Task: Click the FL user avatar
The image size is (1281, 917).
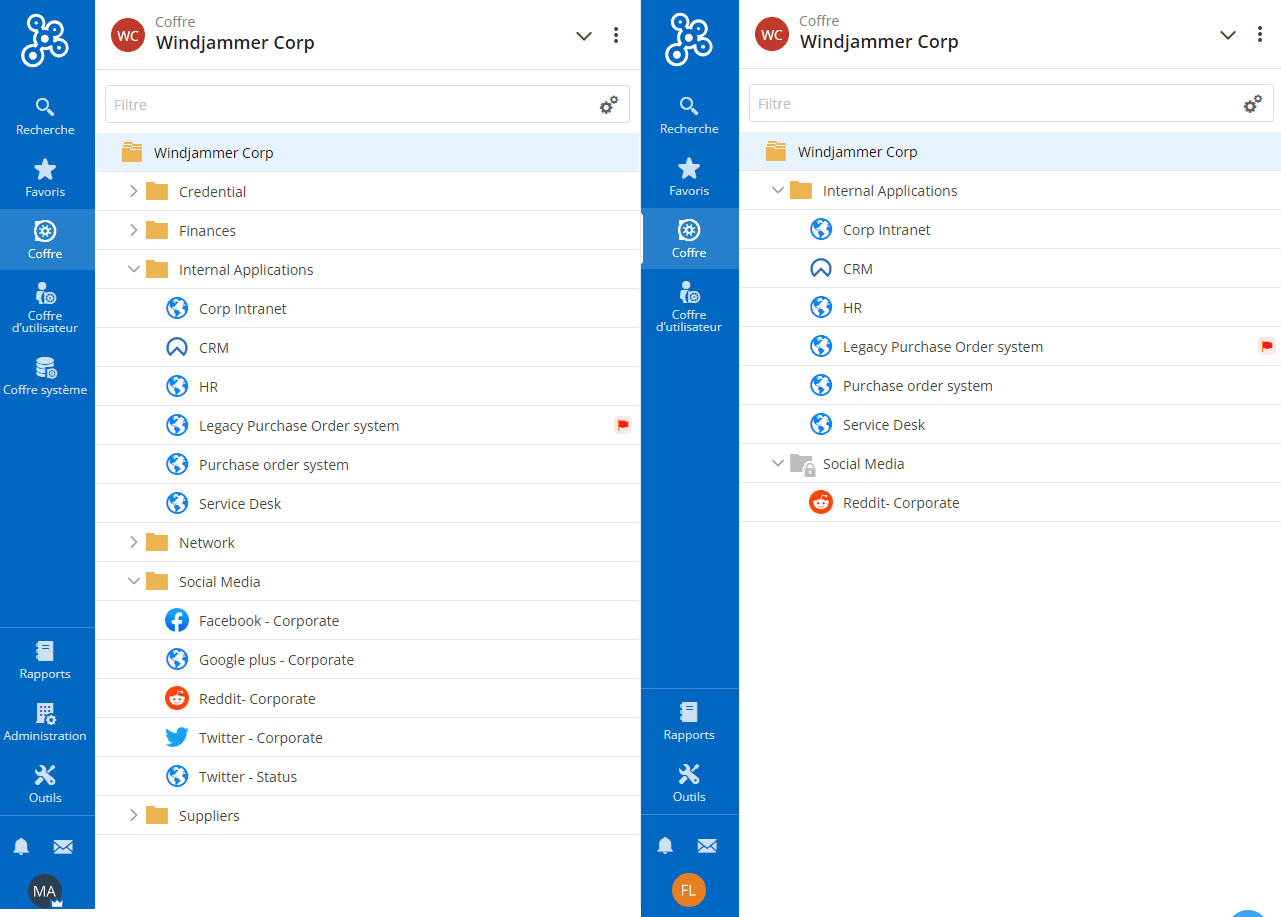Action: pyautogui.click(x=688, y=890)
